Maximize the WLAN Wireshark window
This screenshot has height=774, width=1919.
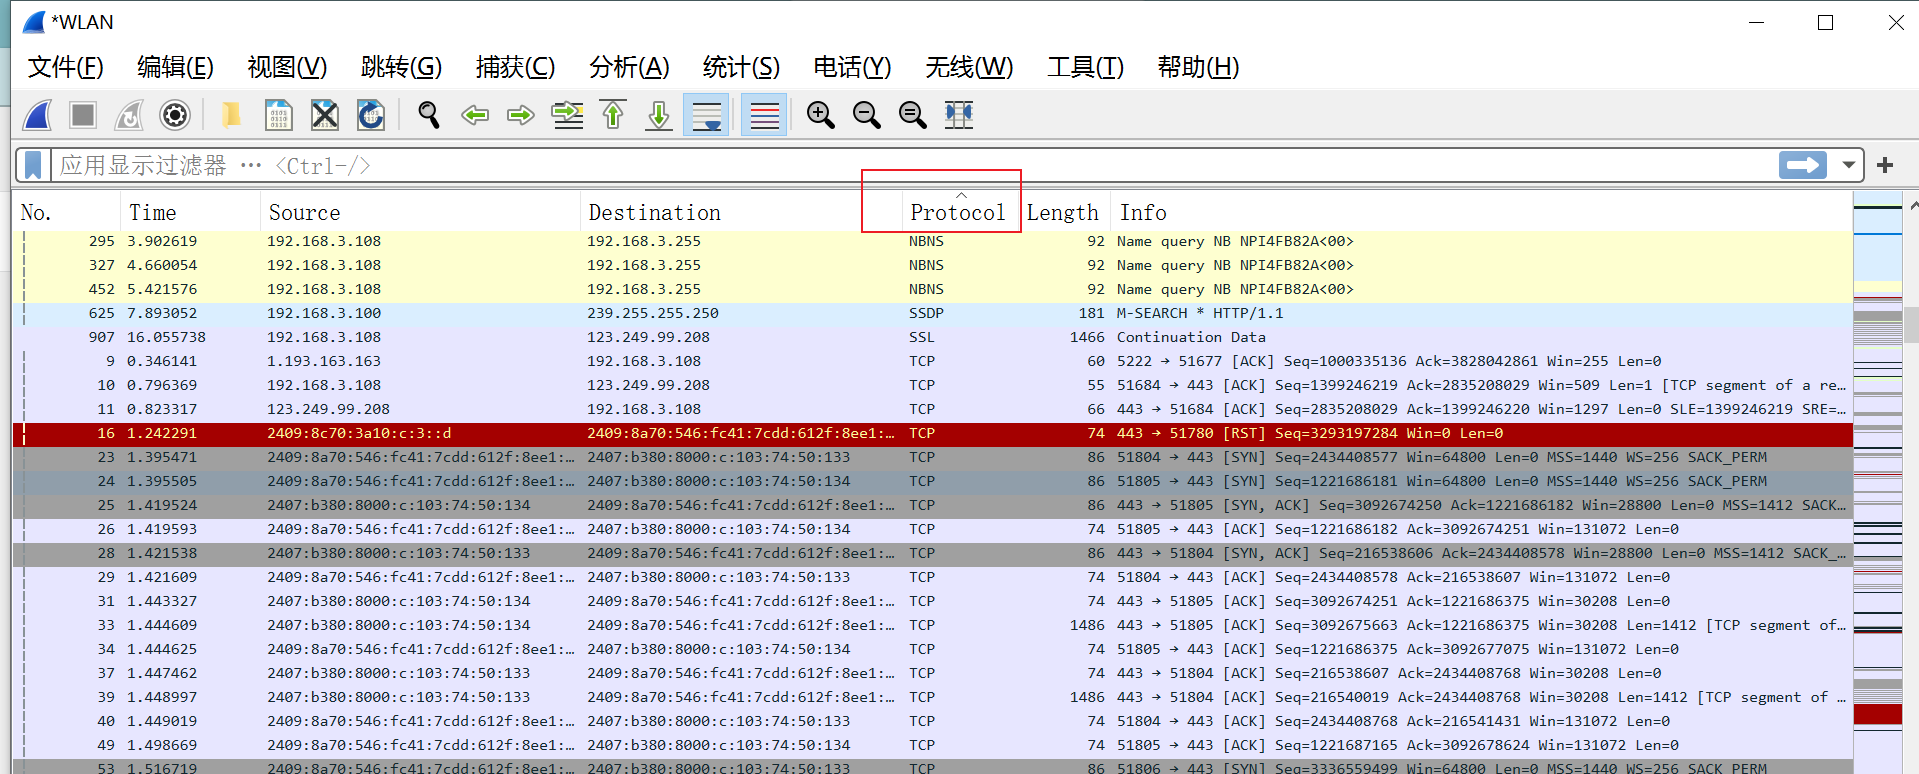[1825, 22]
